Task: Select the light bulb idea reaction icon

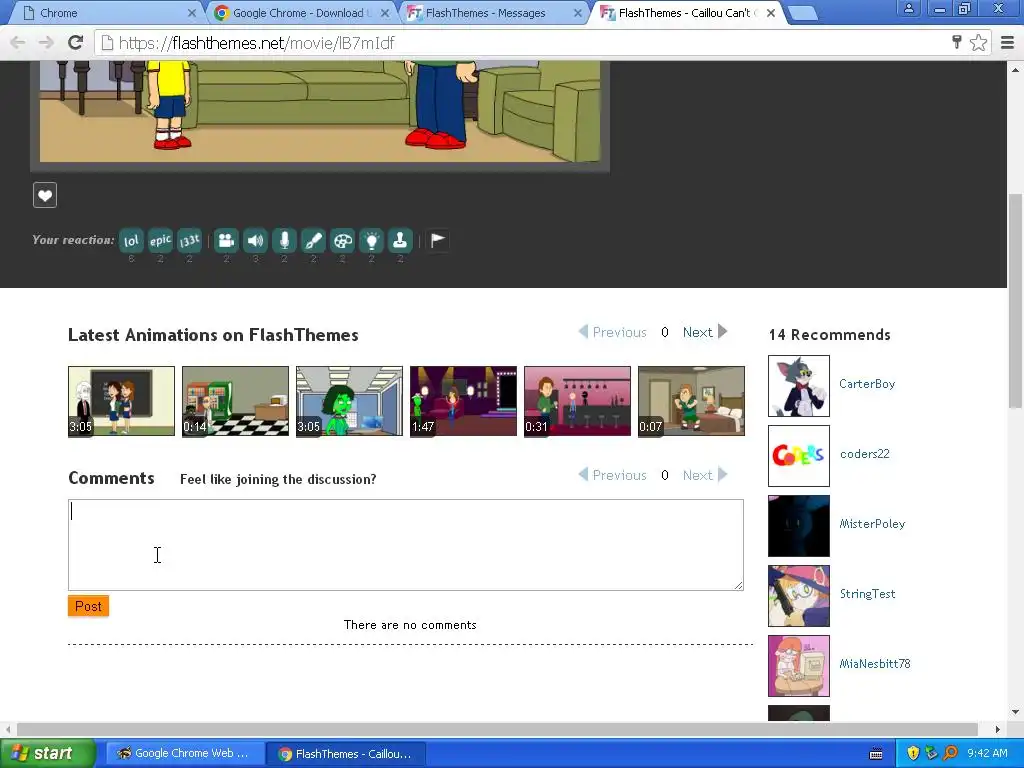Action: click(x=371, y=240)
